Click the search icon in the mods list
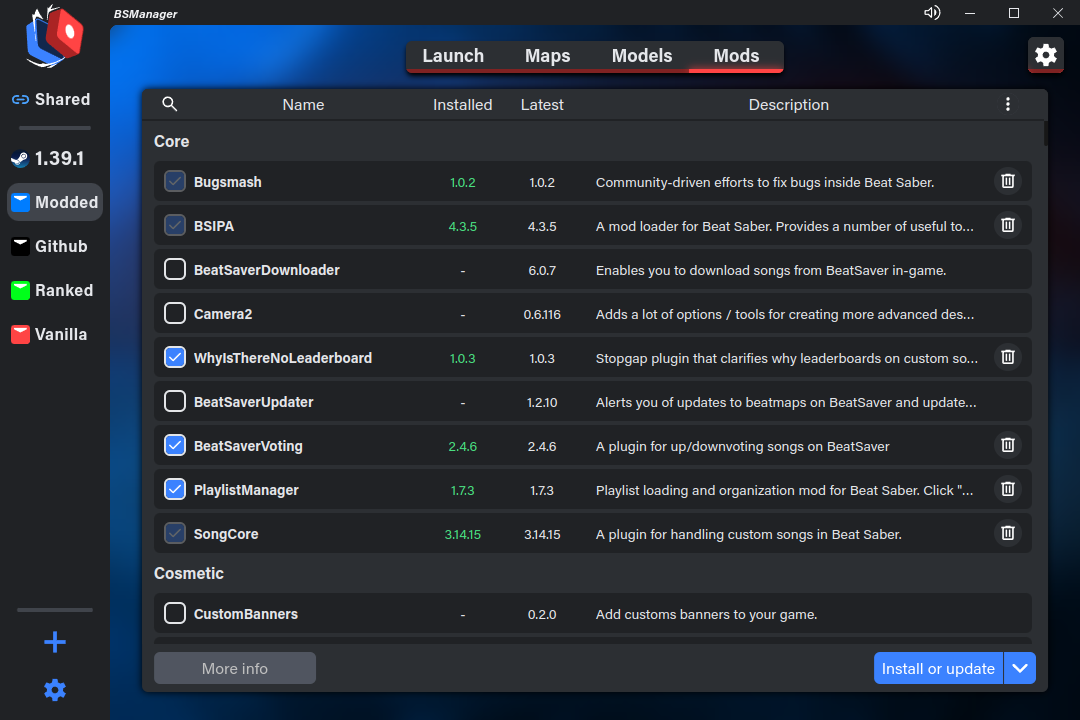This screenshot has height=720, width=1080. [169, 104]
